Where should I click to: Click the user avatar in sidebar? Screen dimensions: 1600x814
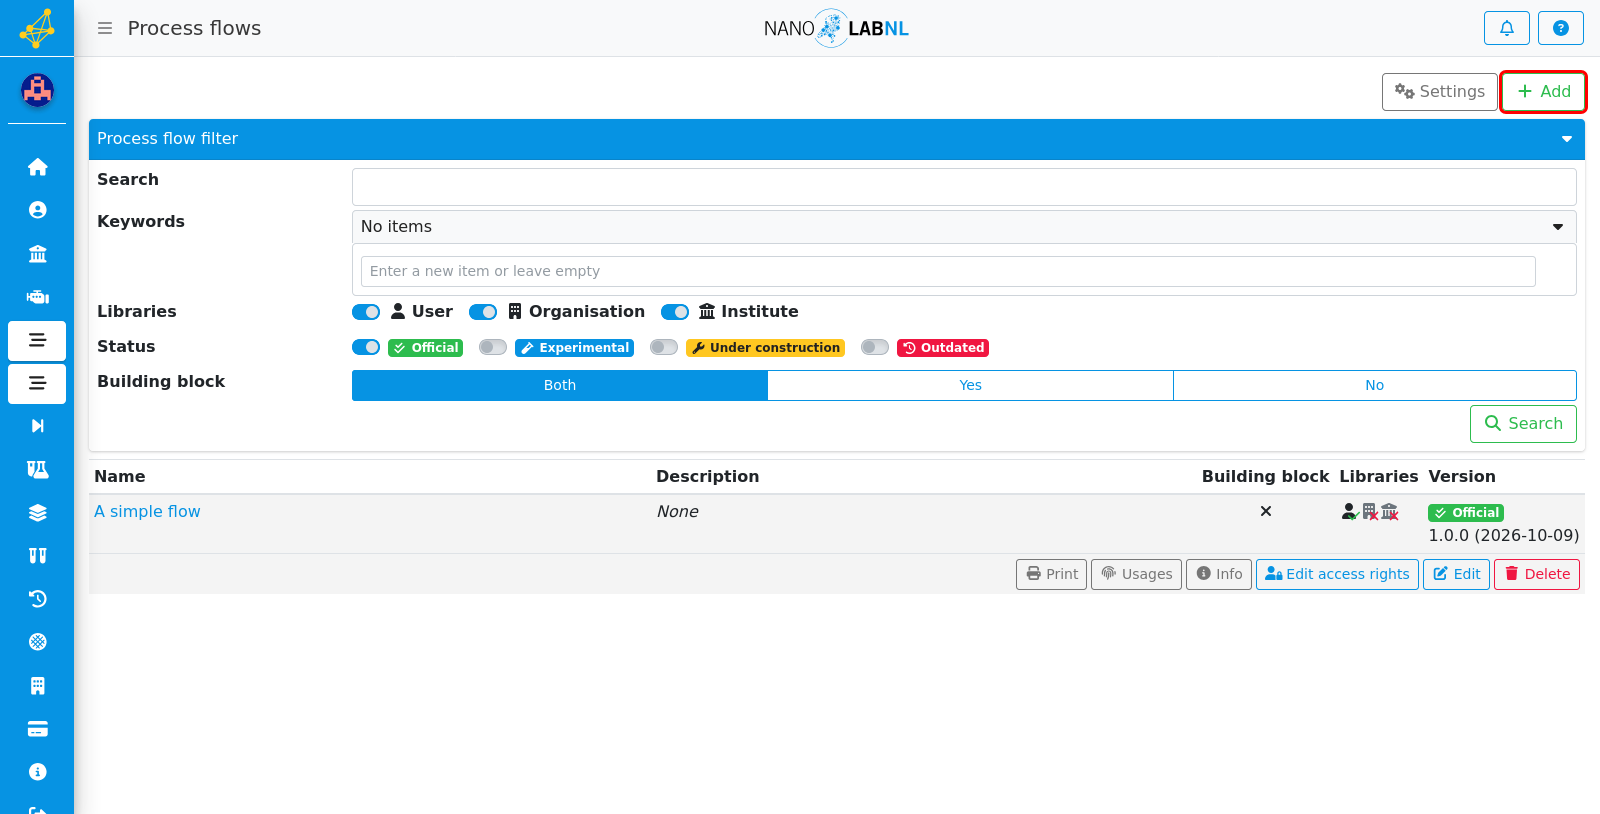[37, 90]
